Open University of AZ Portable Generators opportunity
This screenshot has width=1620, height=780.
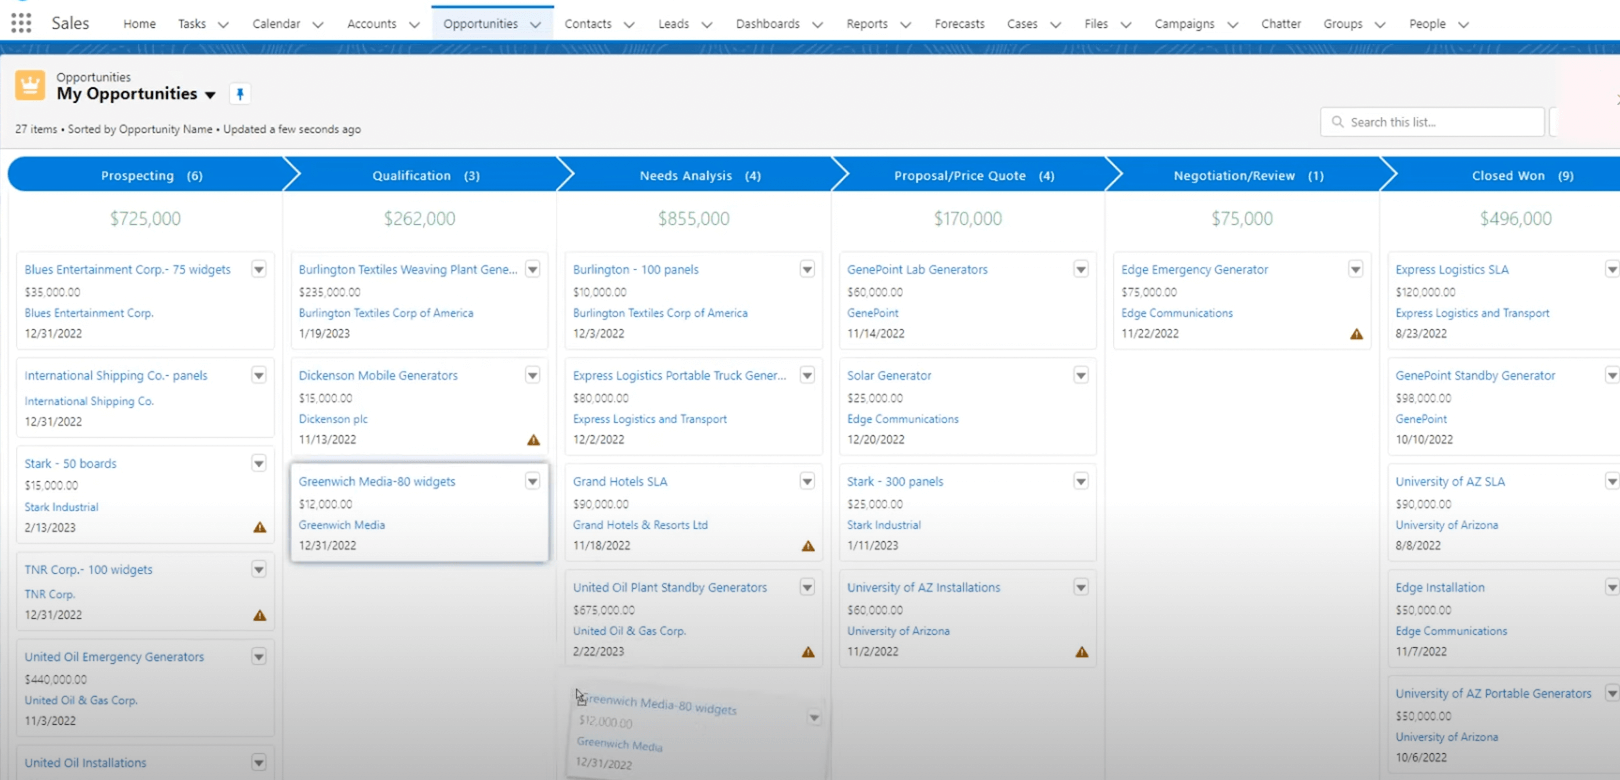pyautogui.click(x=1493, y=694)
